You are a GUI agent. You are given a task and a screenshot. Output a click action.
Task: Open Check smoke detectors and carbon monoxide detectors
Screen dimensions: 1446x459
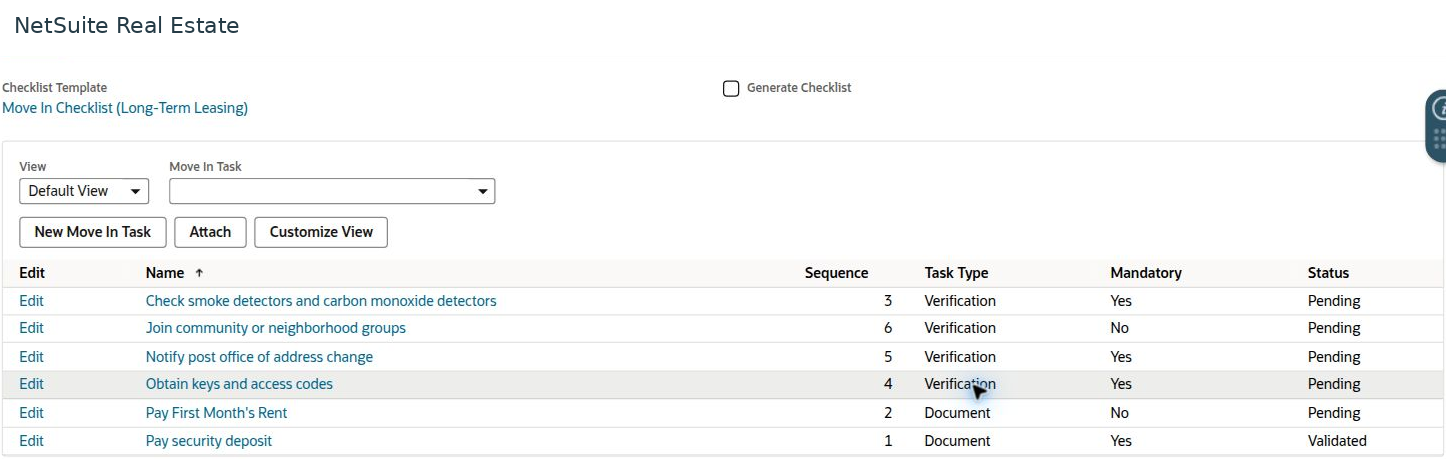(321, 301)
